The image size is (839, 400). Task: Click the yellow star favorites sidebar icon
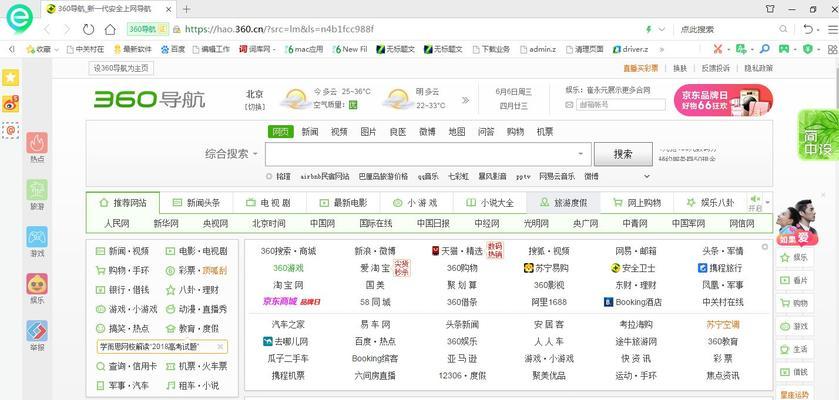tap(11, 78)
